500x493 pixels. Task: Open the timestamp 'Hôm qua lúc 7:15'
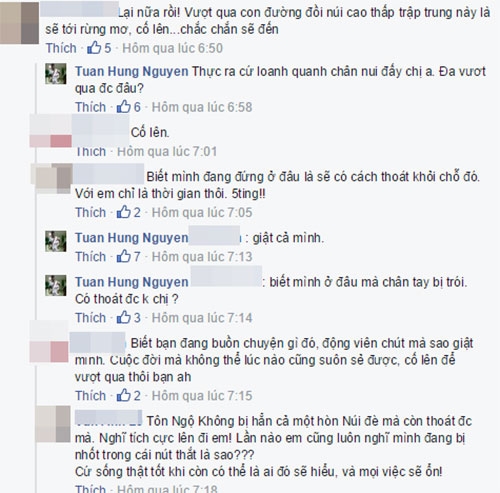coord(202,396)
